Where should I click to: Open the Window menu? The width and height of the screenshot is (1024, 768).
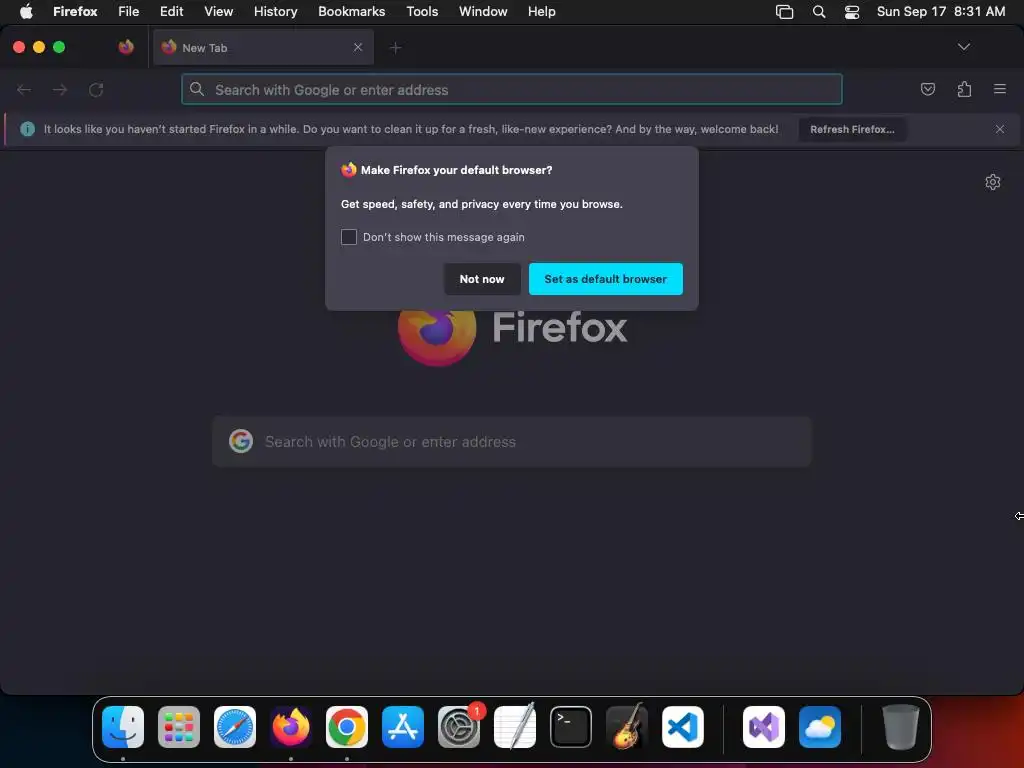(483, 11)
